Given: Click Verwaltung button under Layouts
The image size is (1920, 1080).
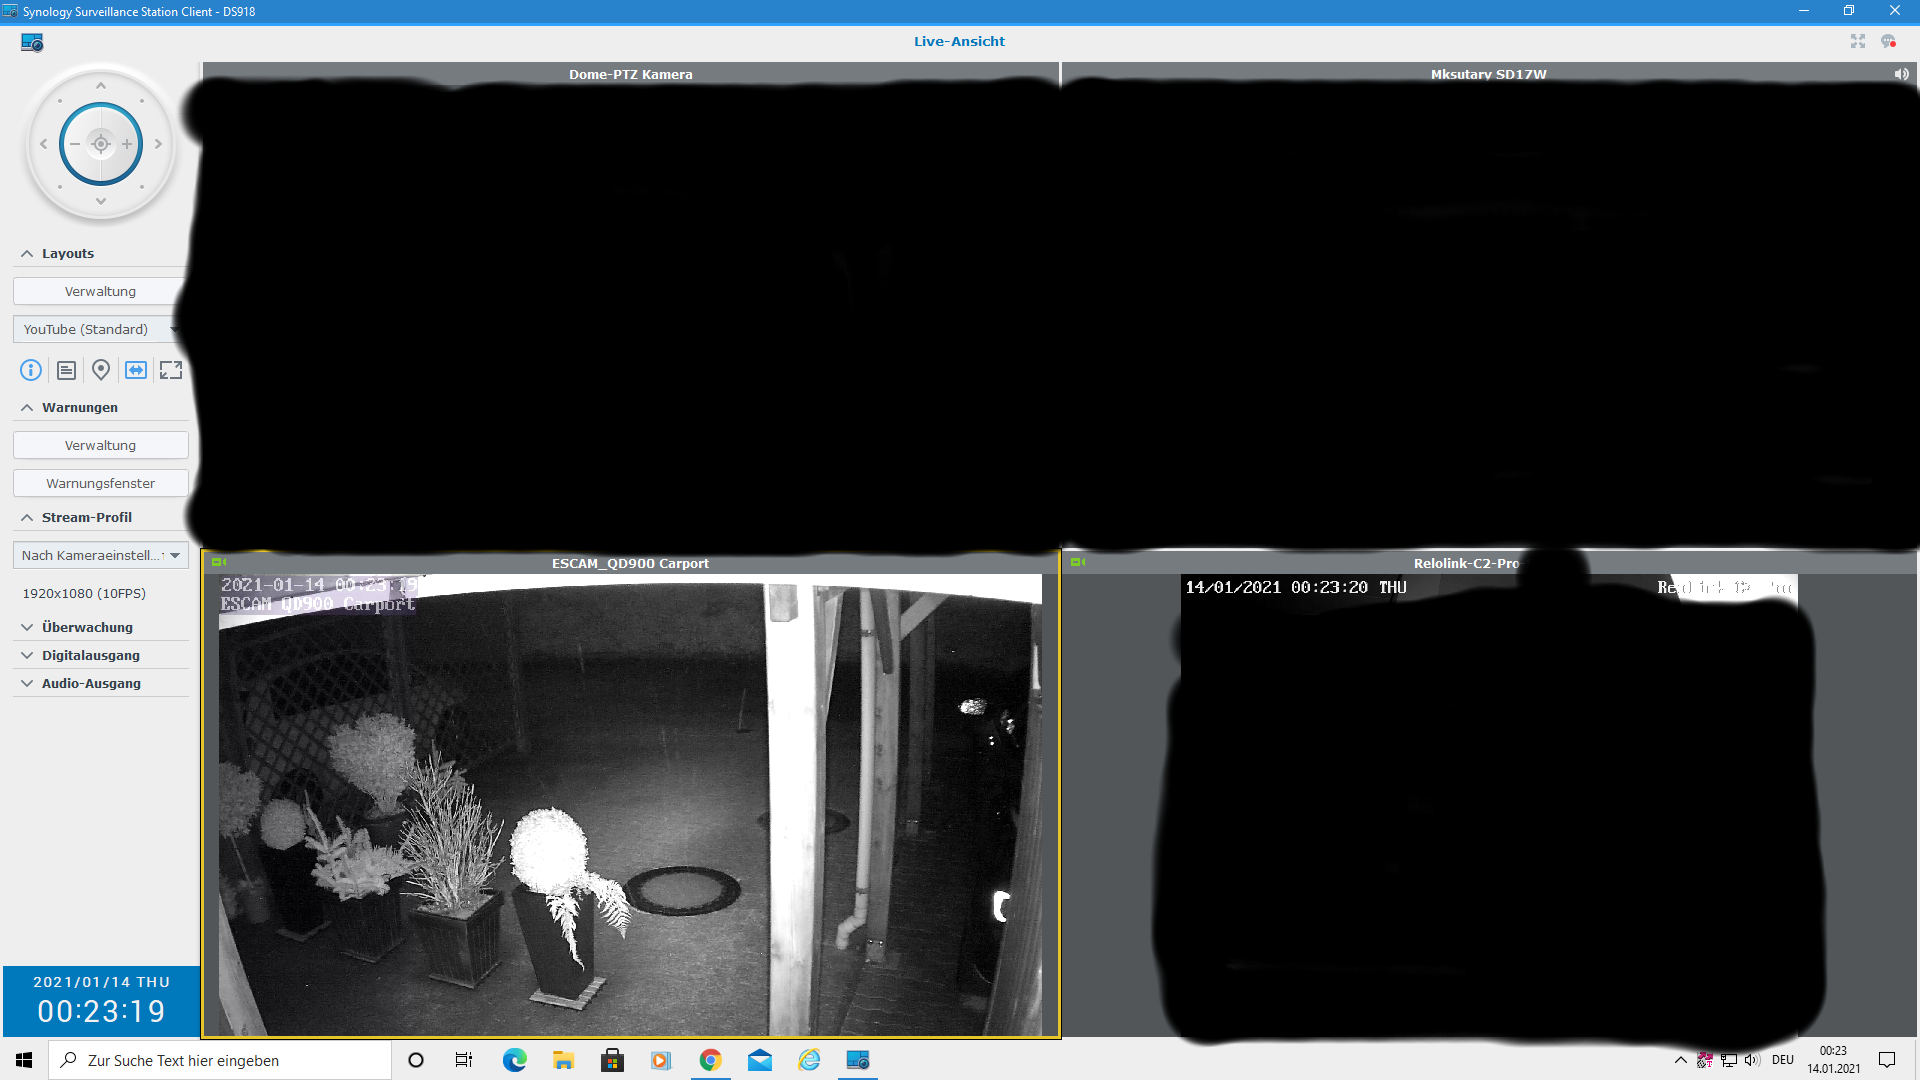Looking at the screenshot, I should [x=100, y=291].
